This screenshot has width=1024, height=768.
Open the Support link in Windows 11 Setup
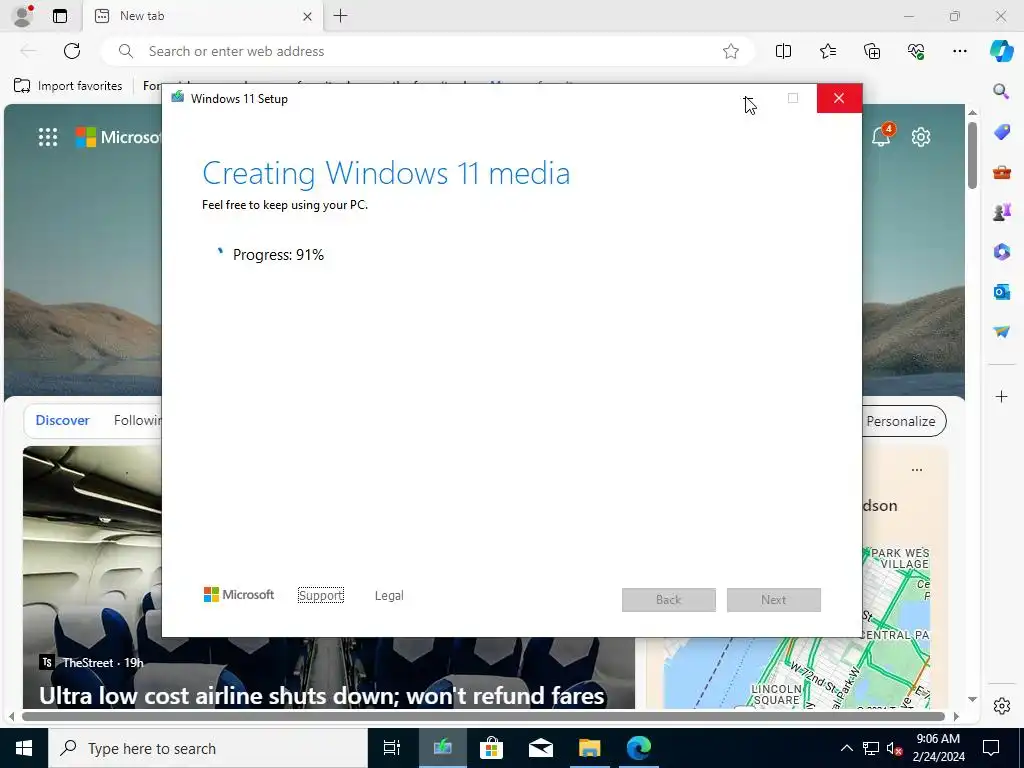pos(321,596)
